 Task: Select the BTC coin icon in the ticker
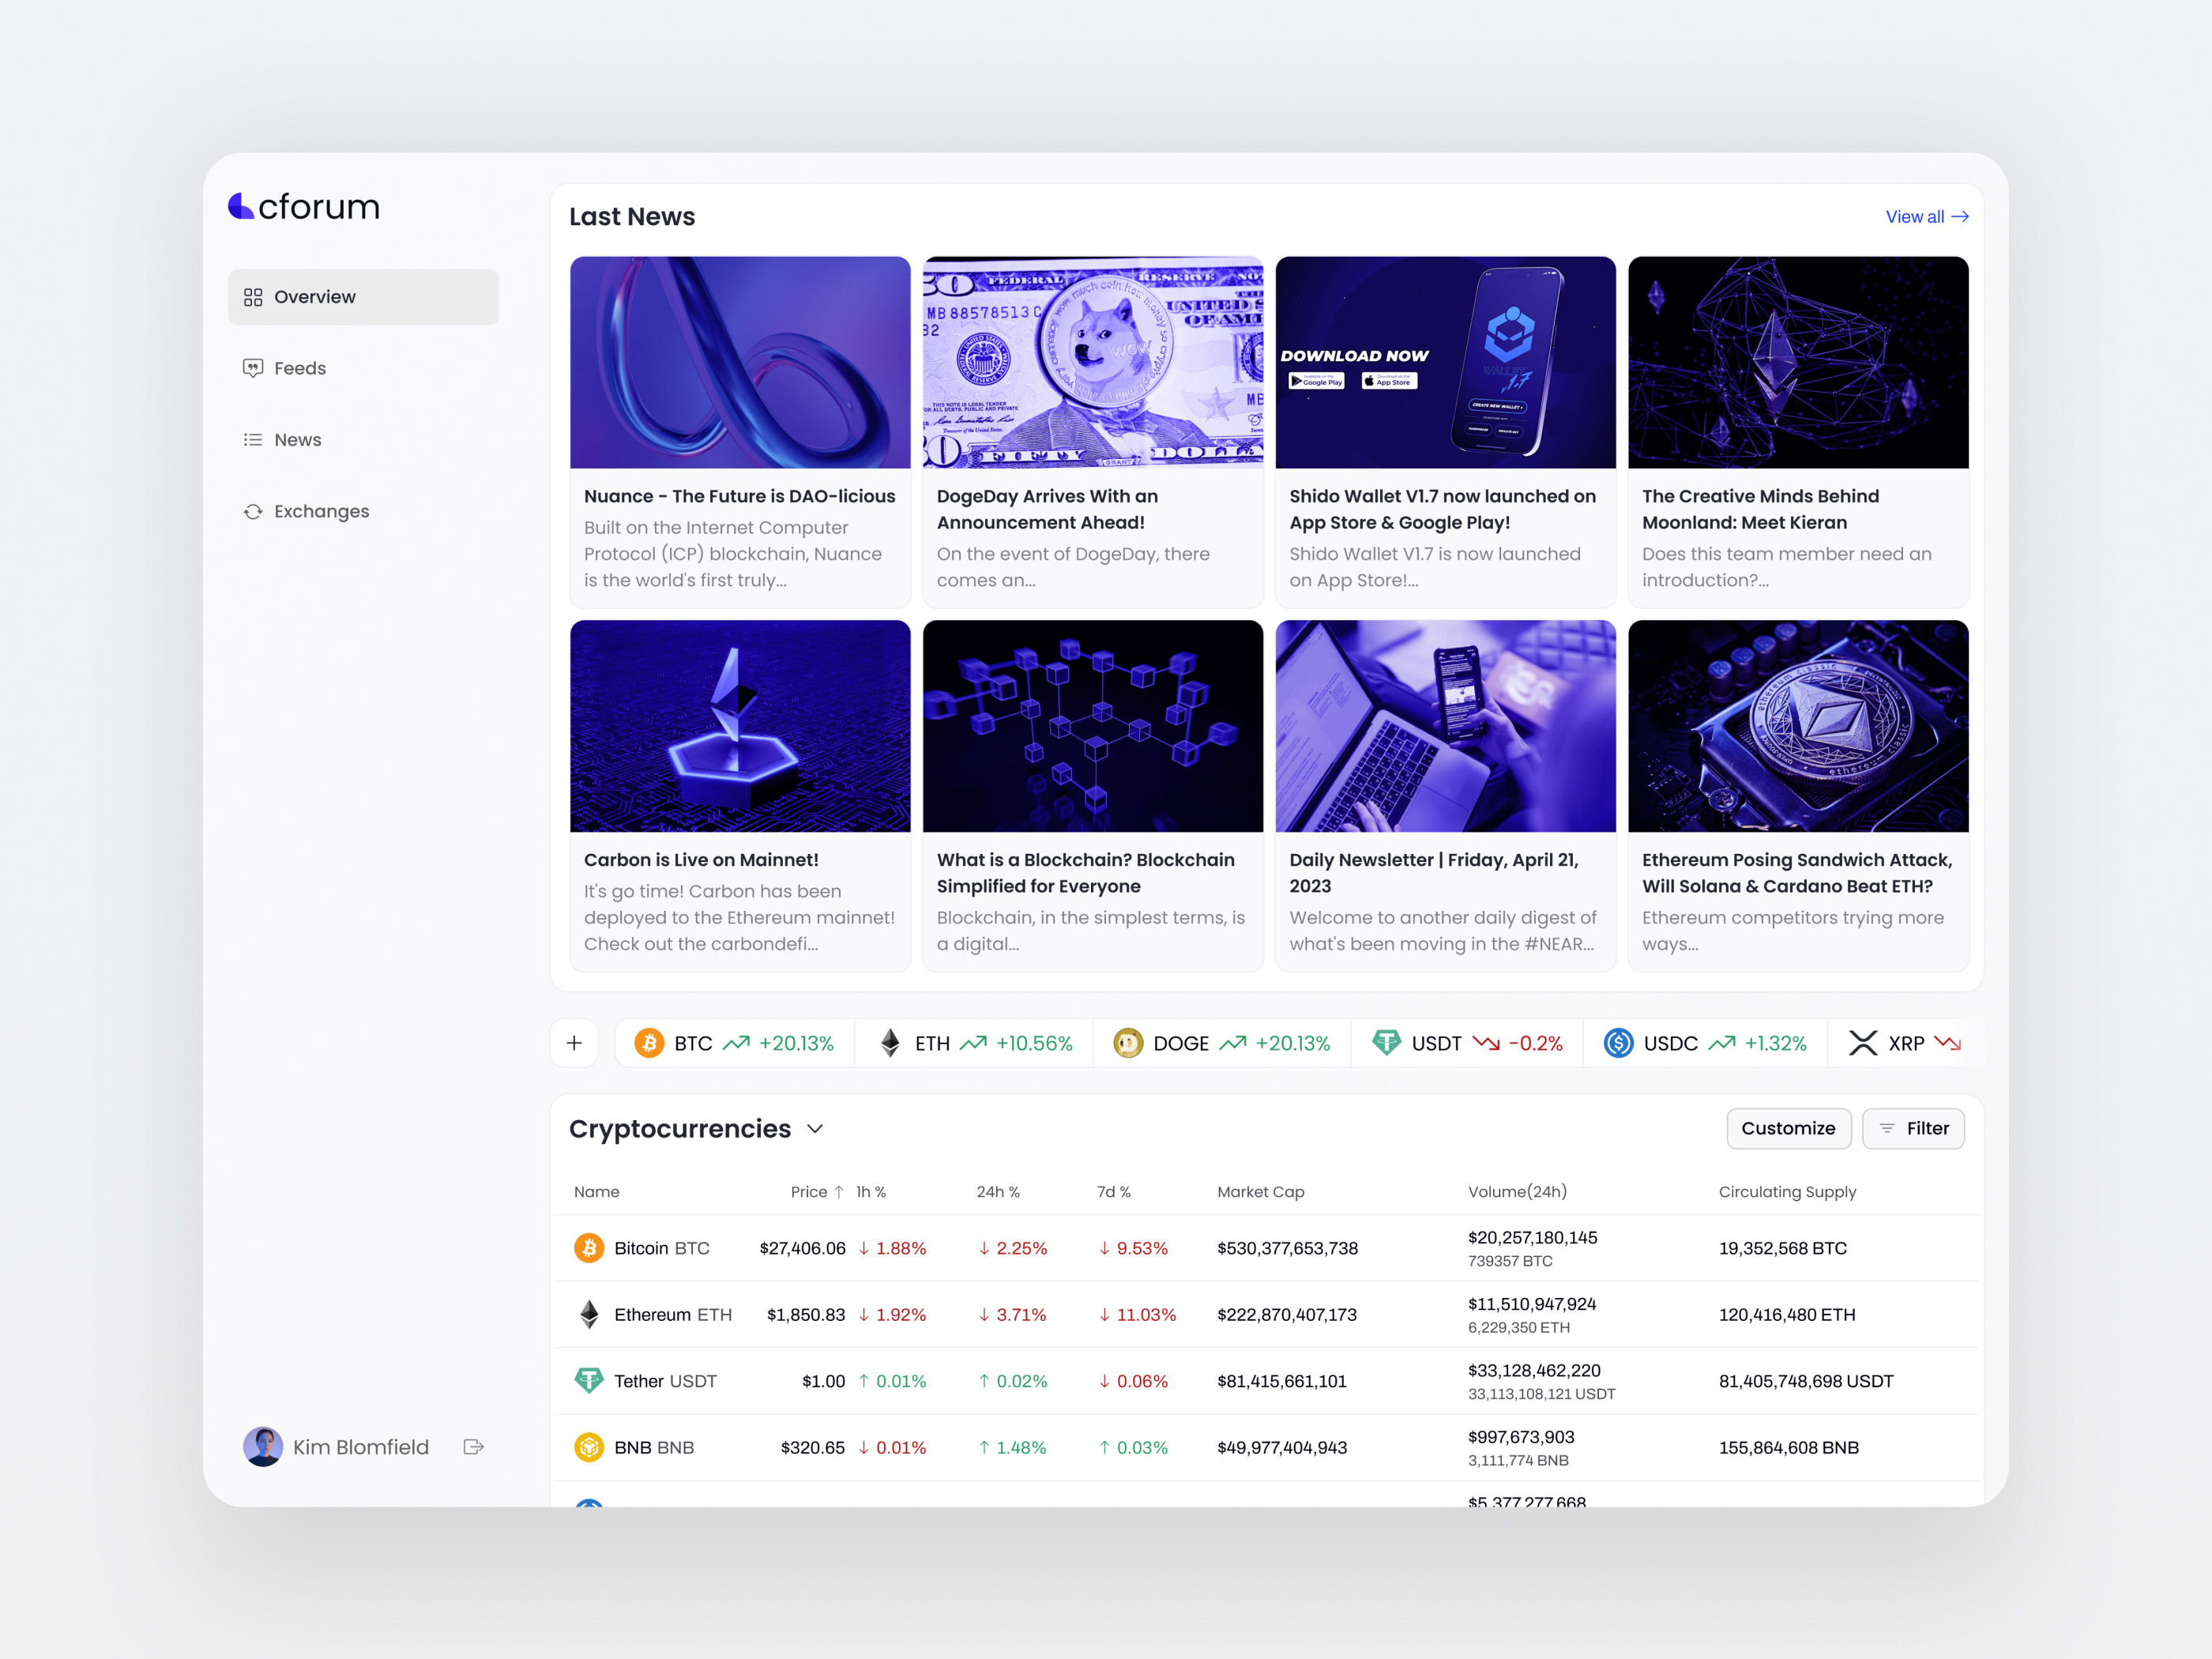coord(650,1042)
